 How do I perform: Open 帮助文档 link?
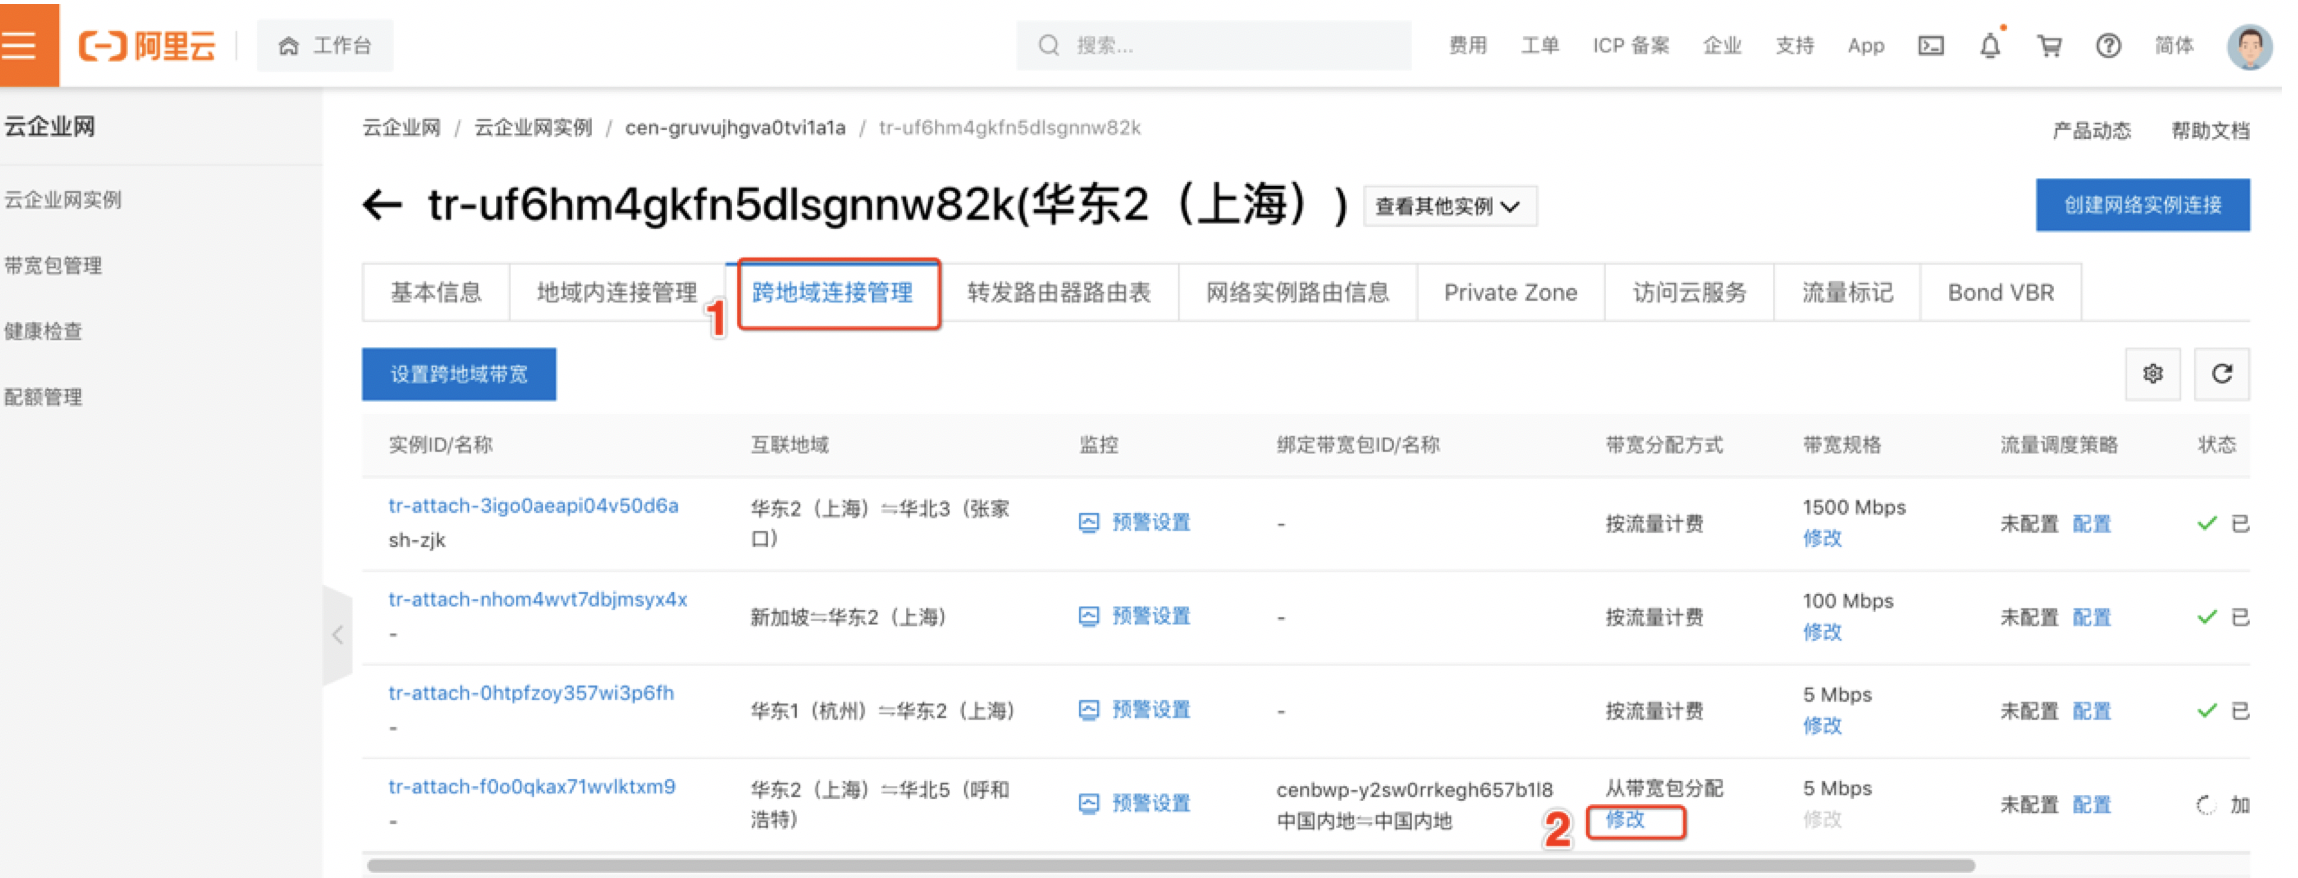click(2210, 130)
